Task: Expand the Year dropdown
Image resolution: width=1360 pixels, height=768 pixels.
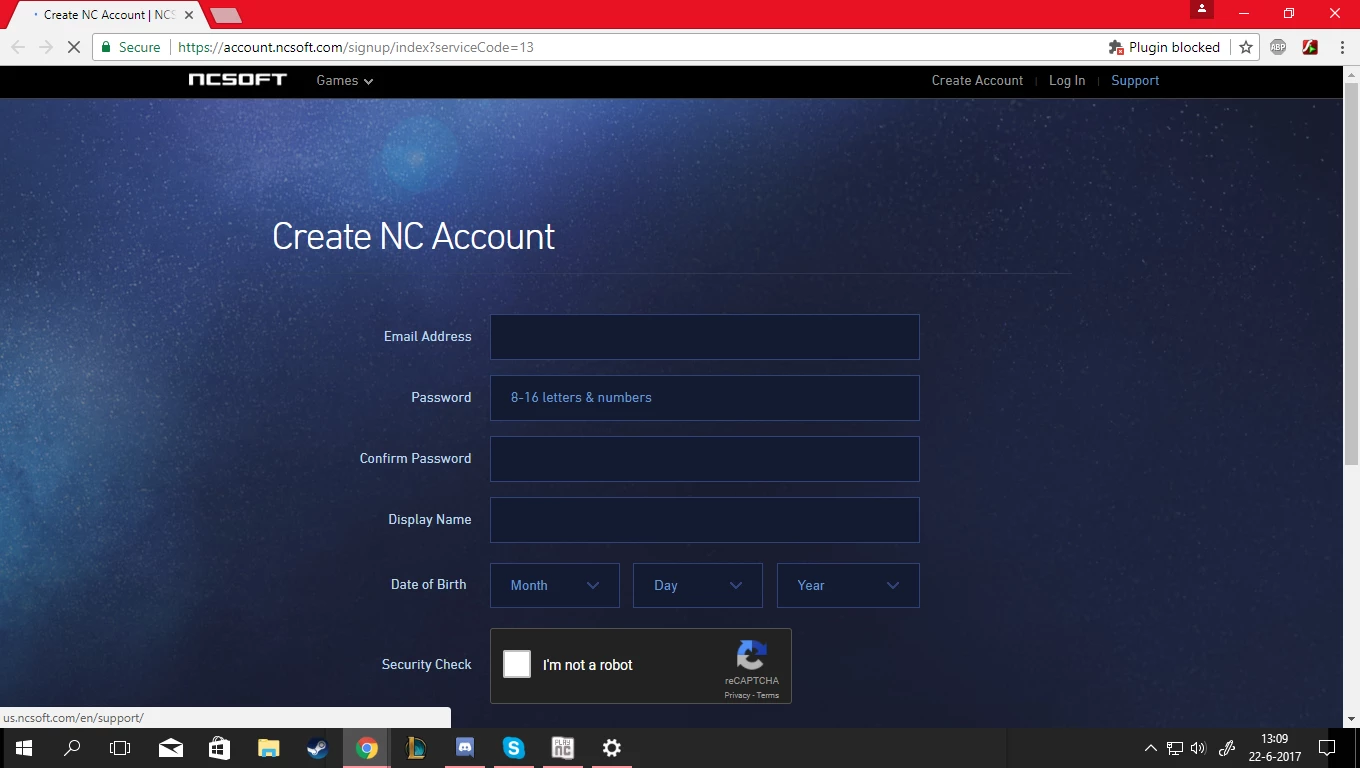Action: (x=848, y=586)
